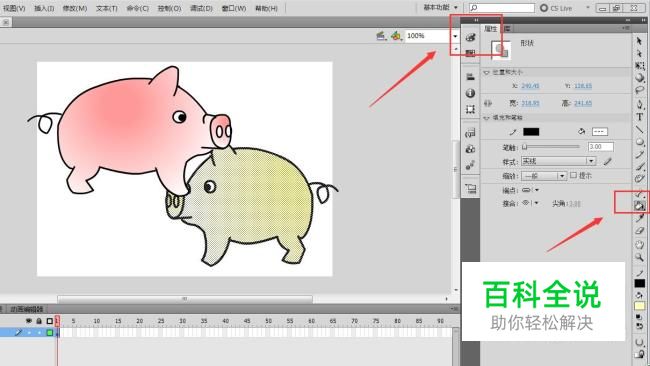Select the Selection (arrow) tool
Screen dimensions: 650x366
639,41
